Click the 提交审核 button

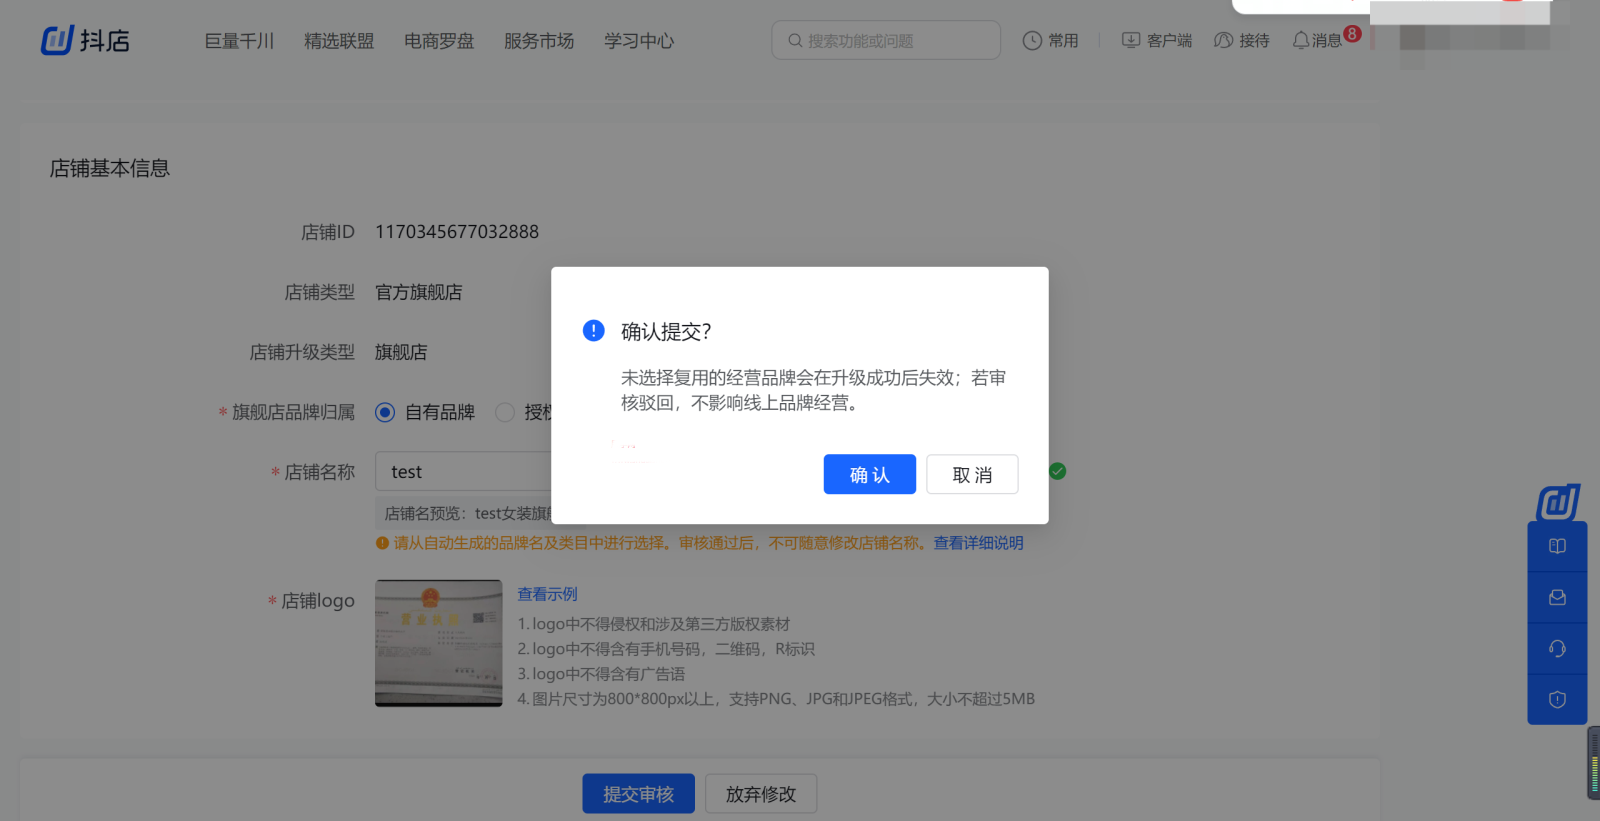[x=638, y=794]
